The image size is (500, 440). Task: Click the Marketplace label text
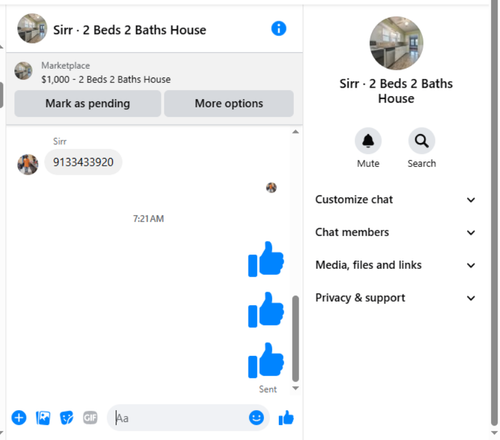pos(66,66)
